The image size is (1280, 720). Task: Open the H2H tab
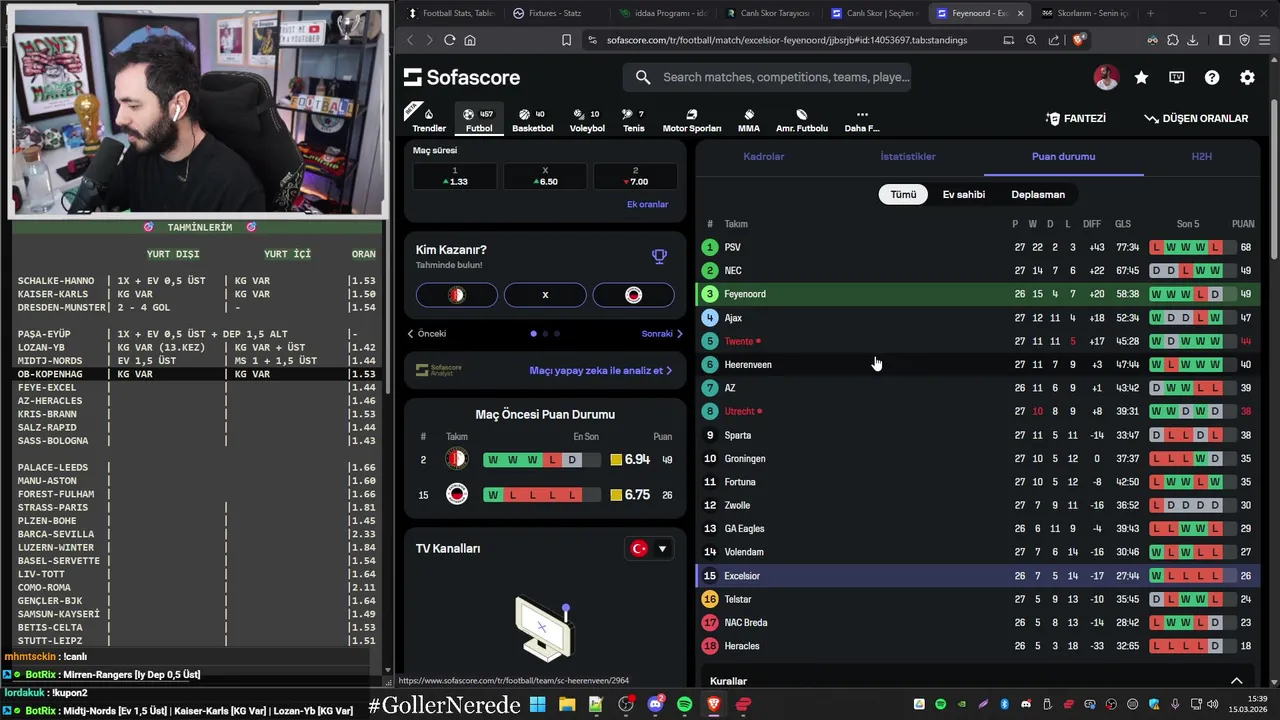click(x=1201, y=156)
